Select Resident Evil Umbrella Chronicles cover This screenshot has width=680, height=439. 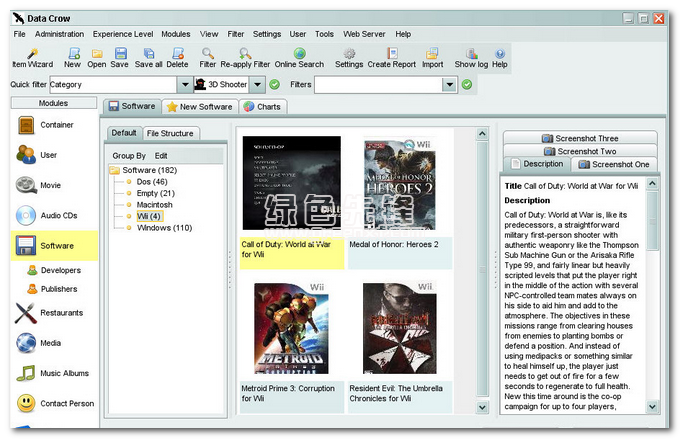click(x=399, y=328)
